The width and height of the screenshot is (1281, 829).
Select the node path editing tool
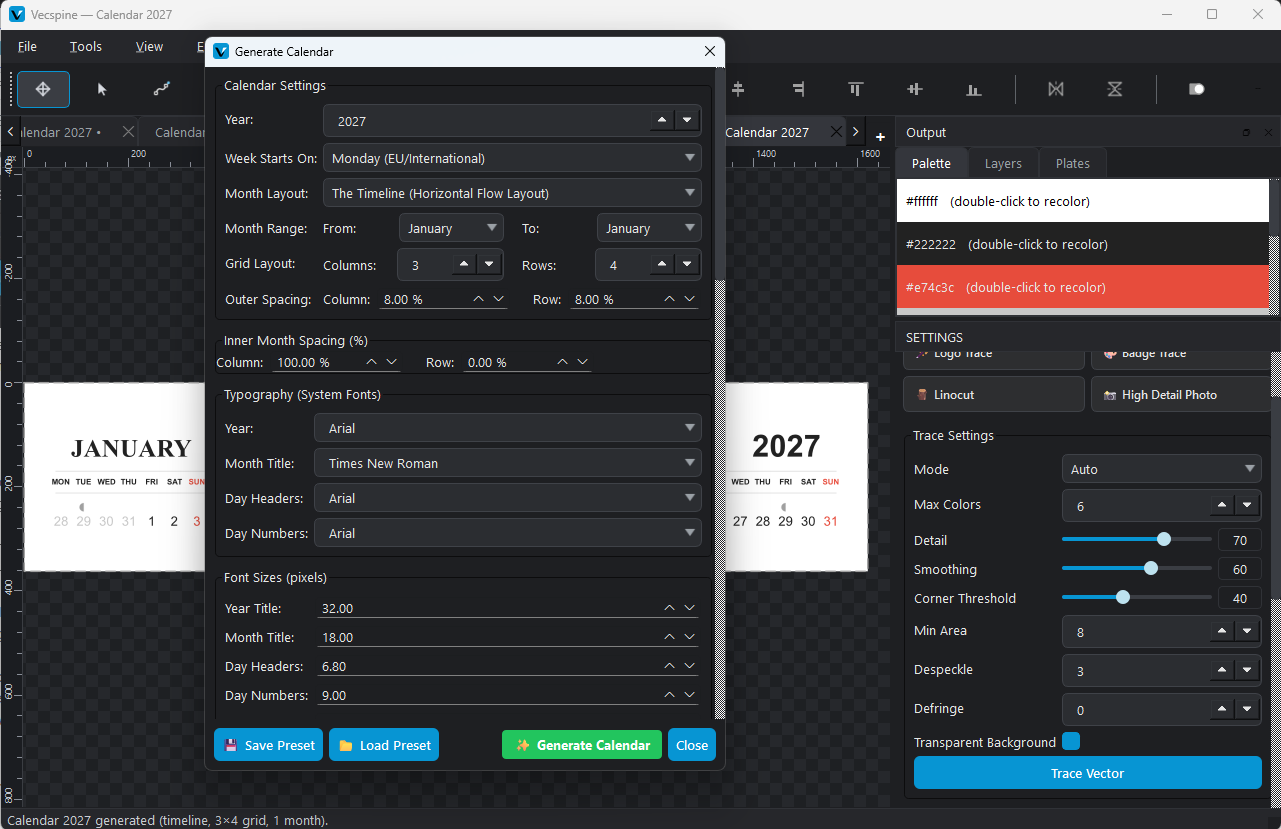pos(162,89)
